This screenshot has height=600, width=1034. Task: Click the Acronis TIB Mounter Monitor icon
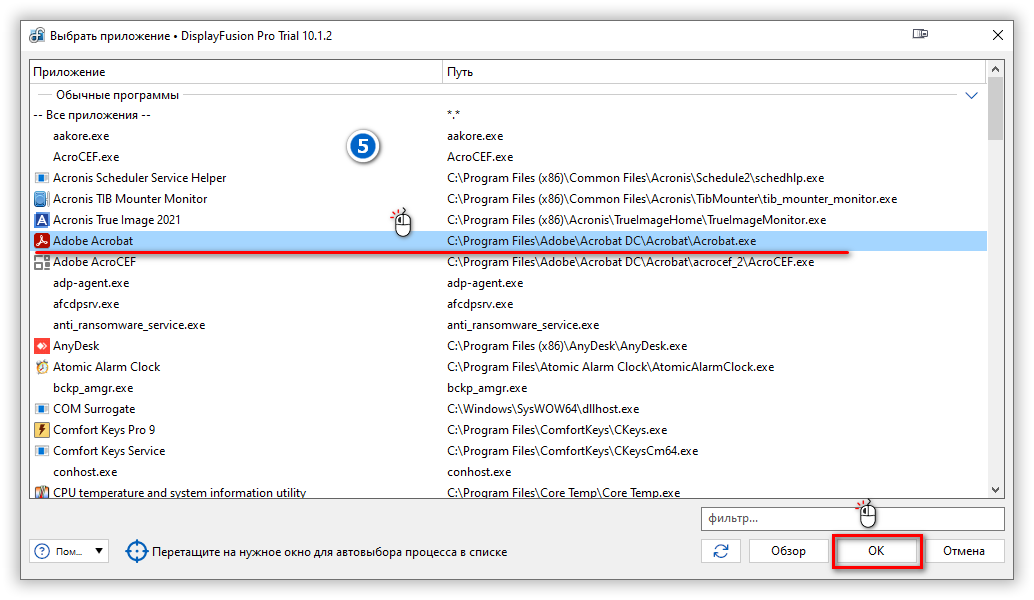pos(42,199)
